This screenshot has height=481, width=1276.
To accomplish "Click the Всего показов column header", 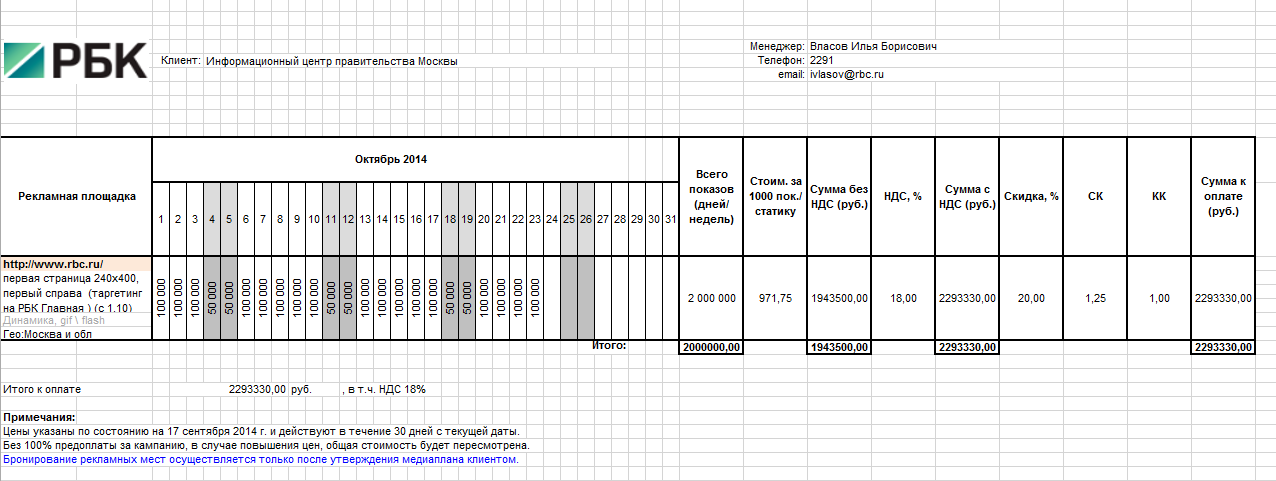I will pyautogui.click(x=711, y=196).
